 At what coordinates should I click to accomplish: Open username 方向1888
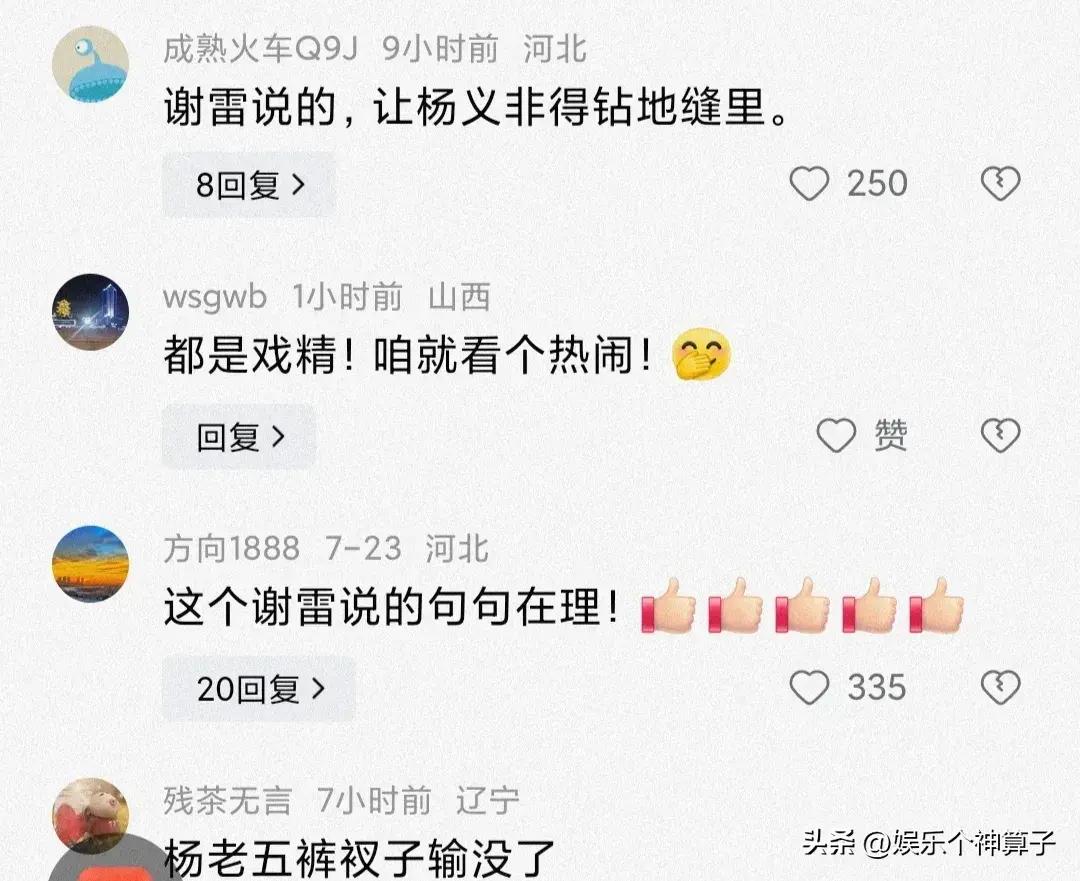[231, 549]
